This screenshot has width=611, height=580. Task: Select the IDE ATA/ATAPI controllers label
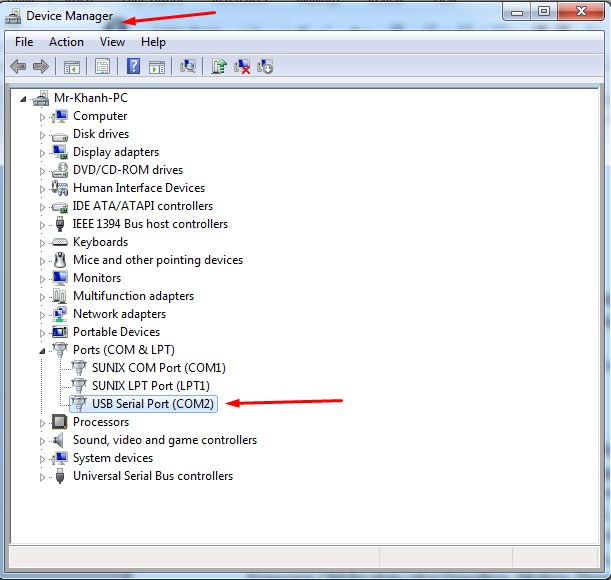click(x=143, y=206)
